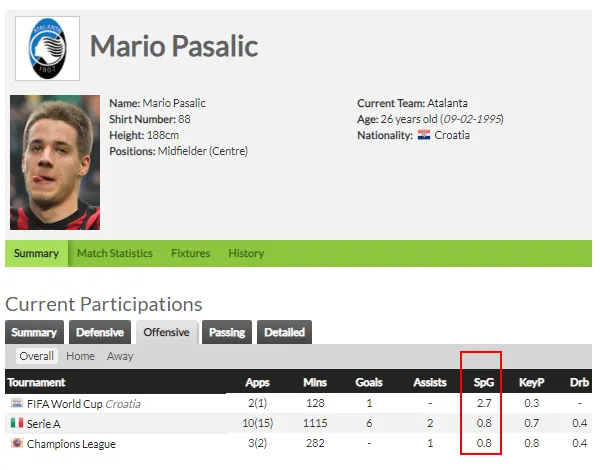
Task: Select the Away filter option
Action: (120, 356)
